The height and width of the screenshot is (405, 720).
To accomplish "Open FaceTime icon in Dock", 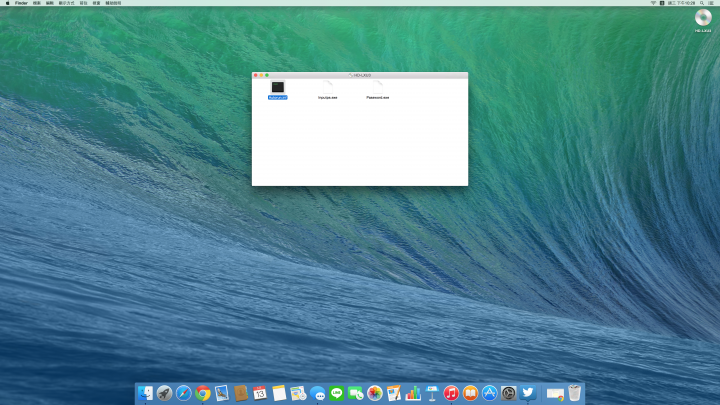I will point(355,393).
